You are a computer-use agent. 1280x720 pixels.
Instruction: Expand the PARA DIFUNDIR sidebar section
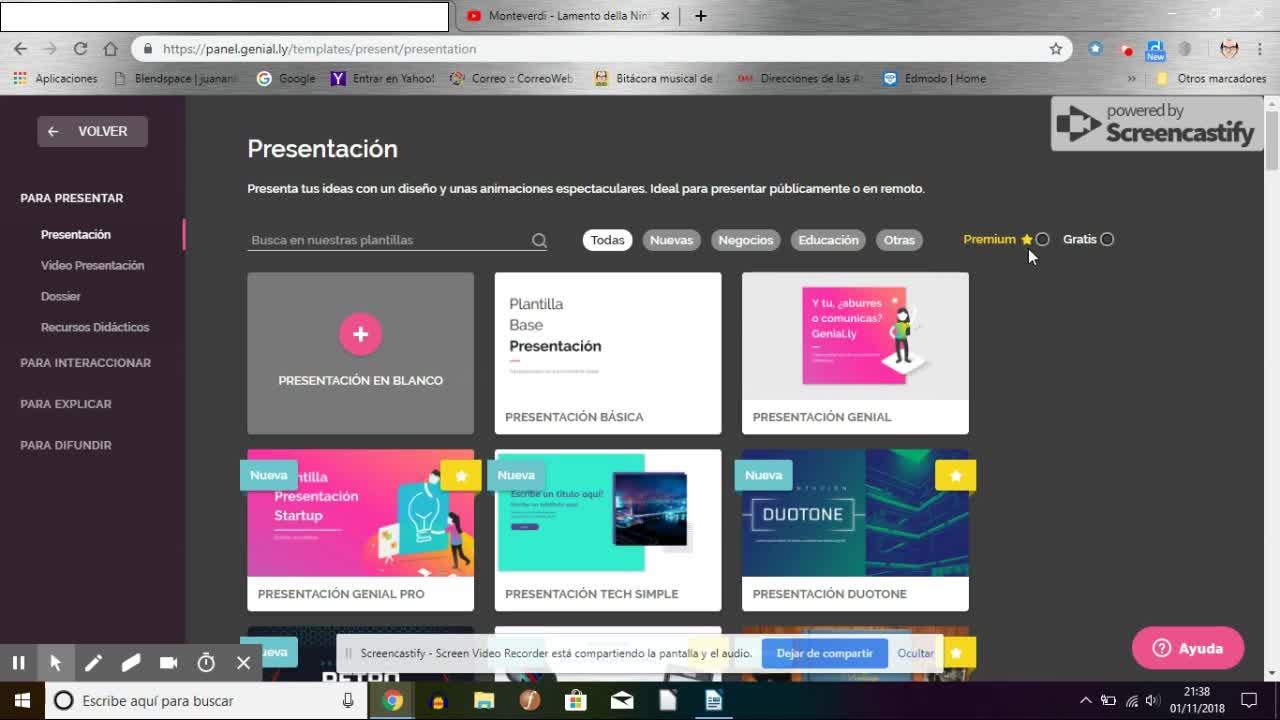(x=66, y=445)
